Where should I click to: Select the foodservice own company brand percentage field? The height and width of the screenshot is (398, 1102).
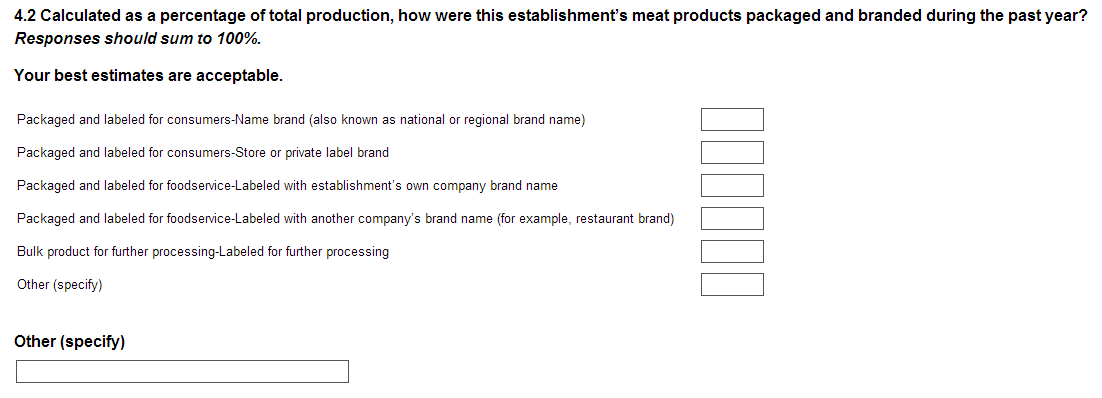(x=732, y=186)
